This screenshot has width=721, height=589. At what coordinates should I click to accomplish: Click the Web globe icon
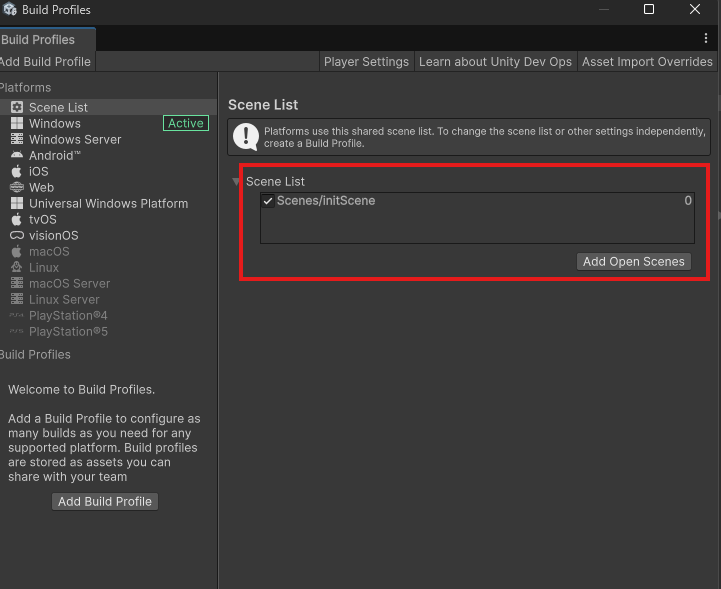17,188
